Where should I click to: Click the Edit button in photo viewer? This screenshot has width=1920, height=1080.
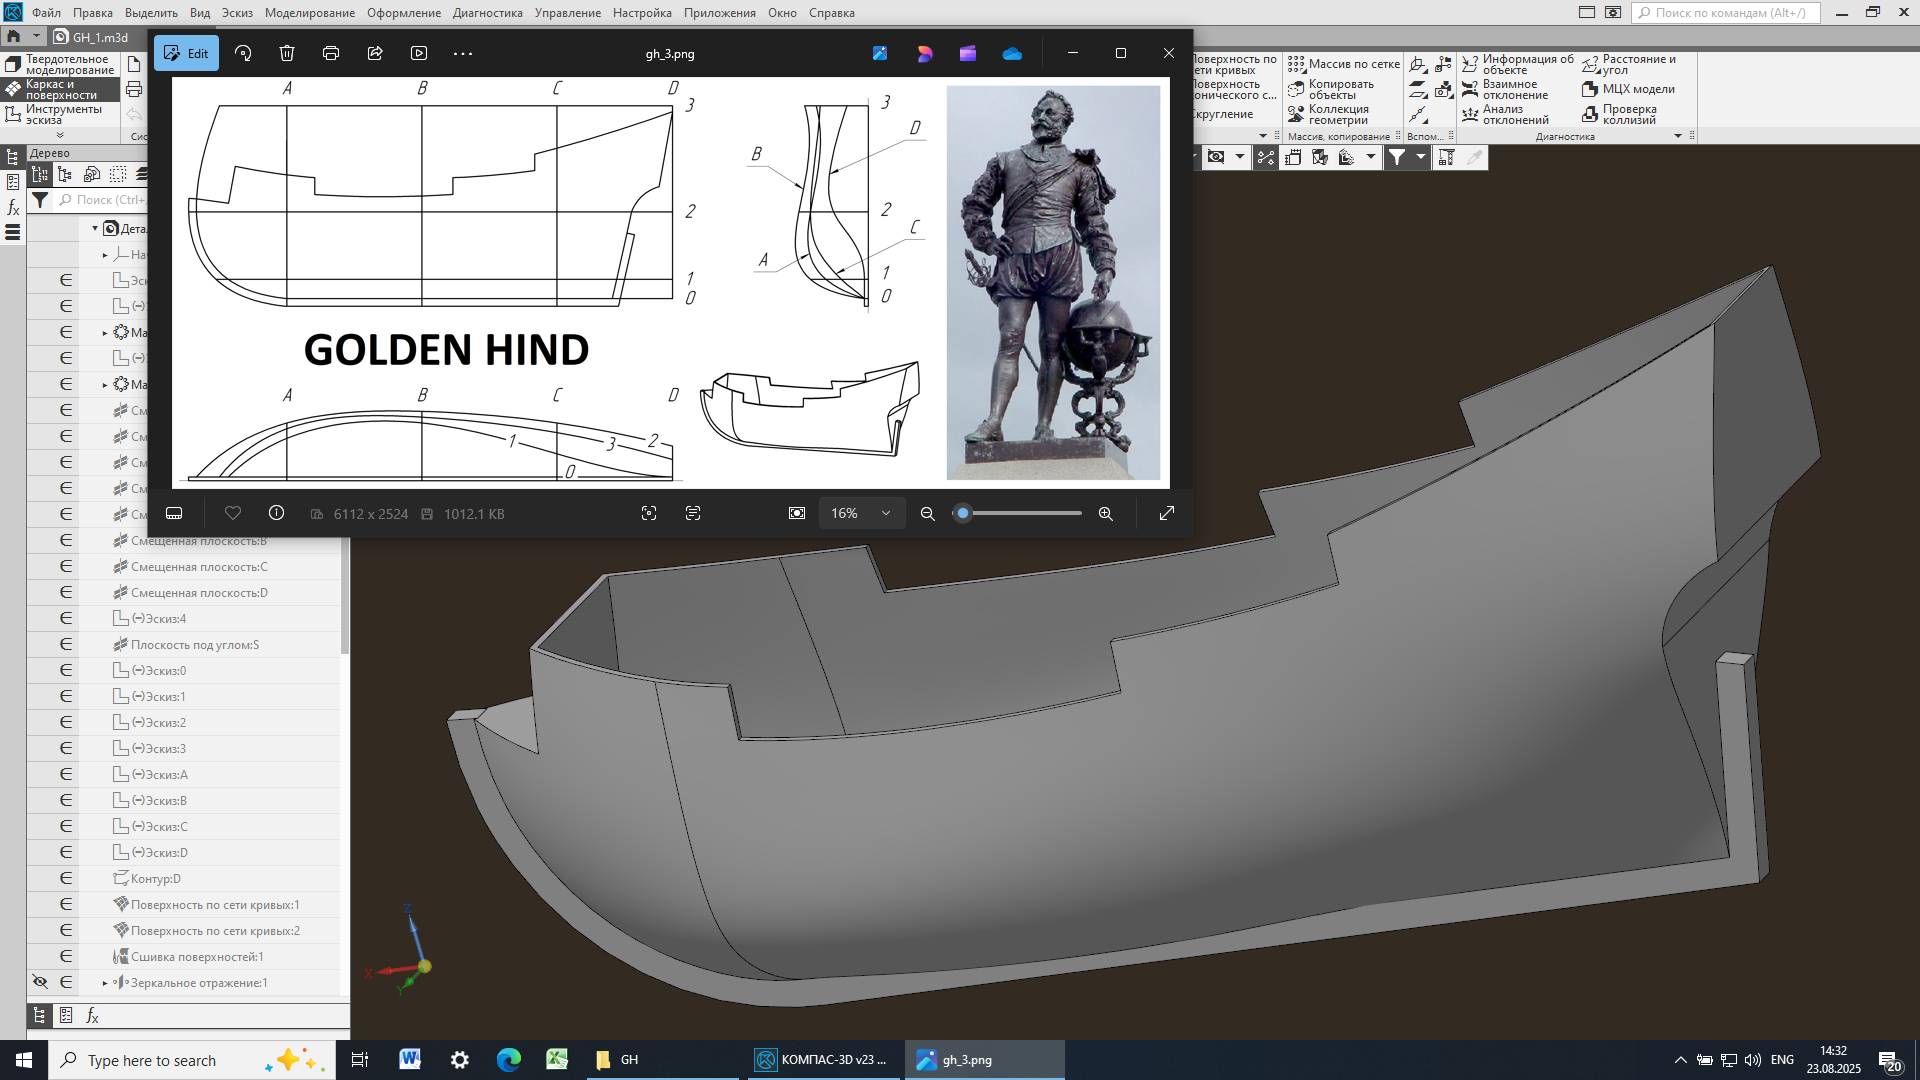coord(186,53)
